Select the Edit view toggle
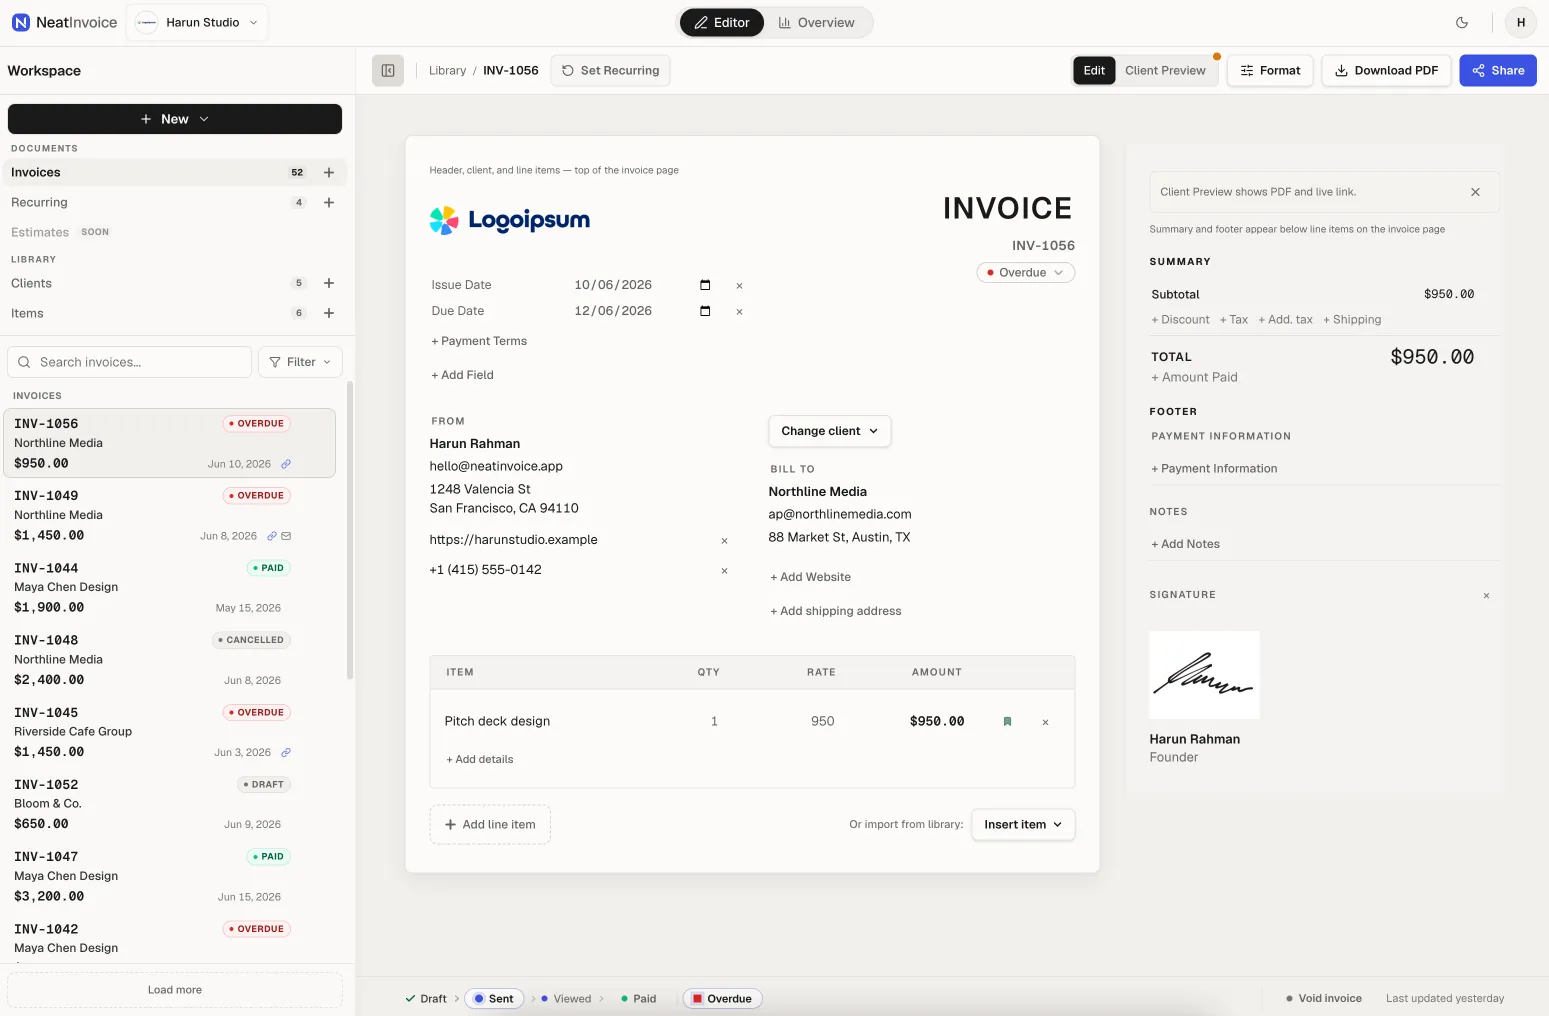This screenshot has height=1016, width=1549. pos(1094,70)
